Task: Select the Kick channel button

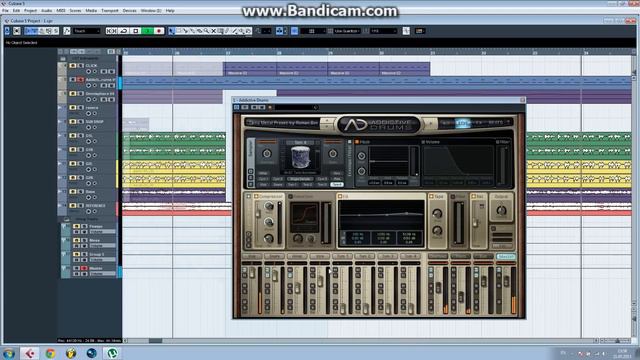Action: (252, 256)
